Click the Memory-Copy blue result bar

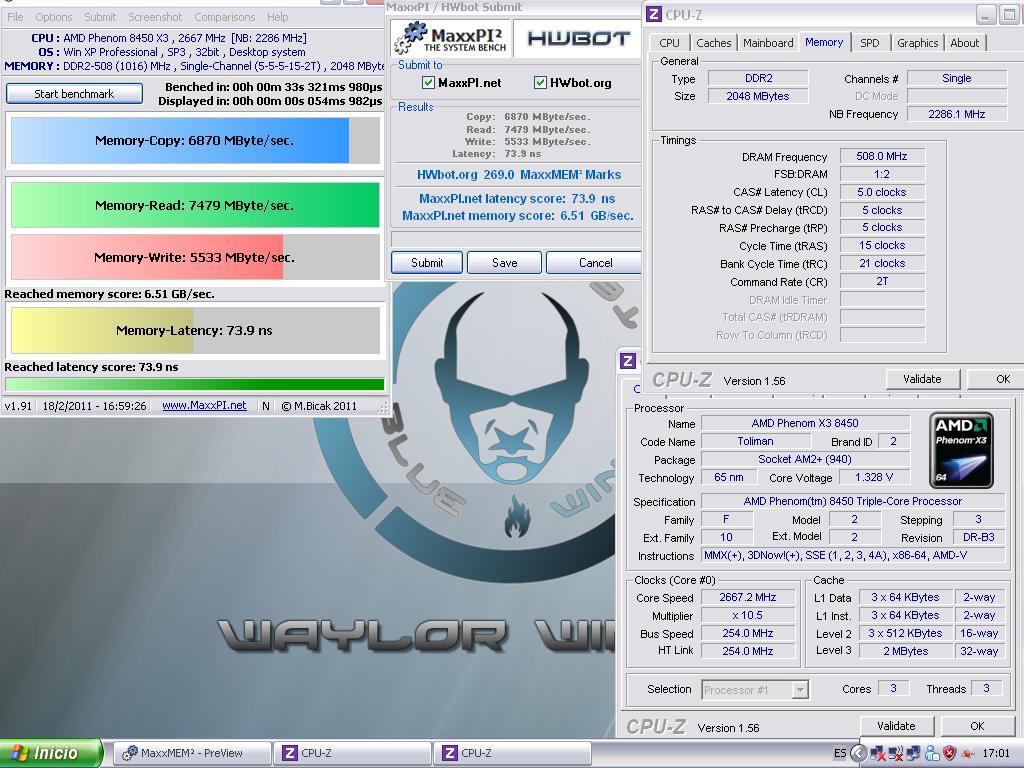click(x=195, y=140)
